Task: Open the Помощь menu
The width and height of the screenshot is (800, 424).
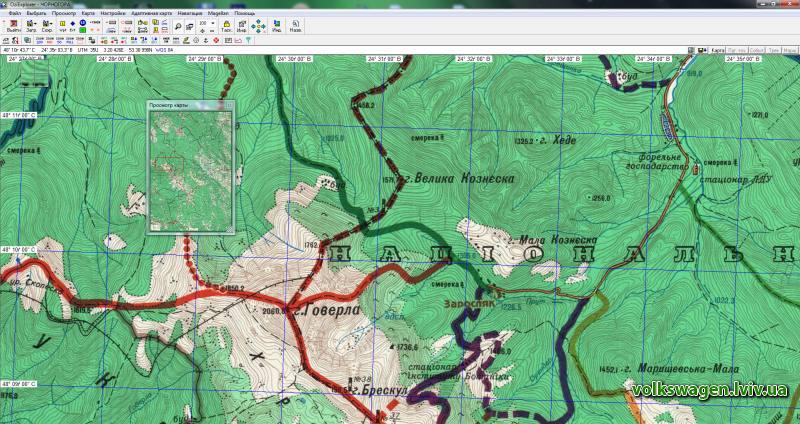Action: [244, 13]
